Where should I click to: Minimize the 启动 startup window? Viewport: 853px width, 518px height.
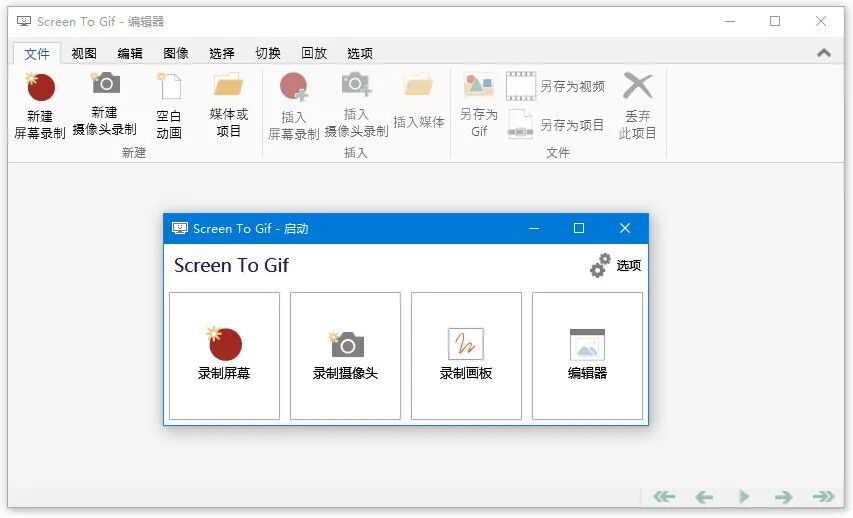[534, 229]
